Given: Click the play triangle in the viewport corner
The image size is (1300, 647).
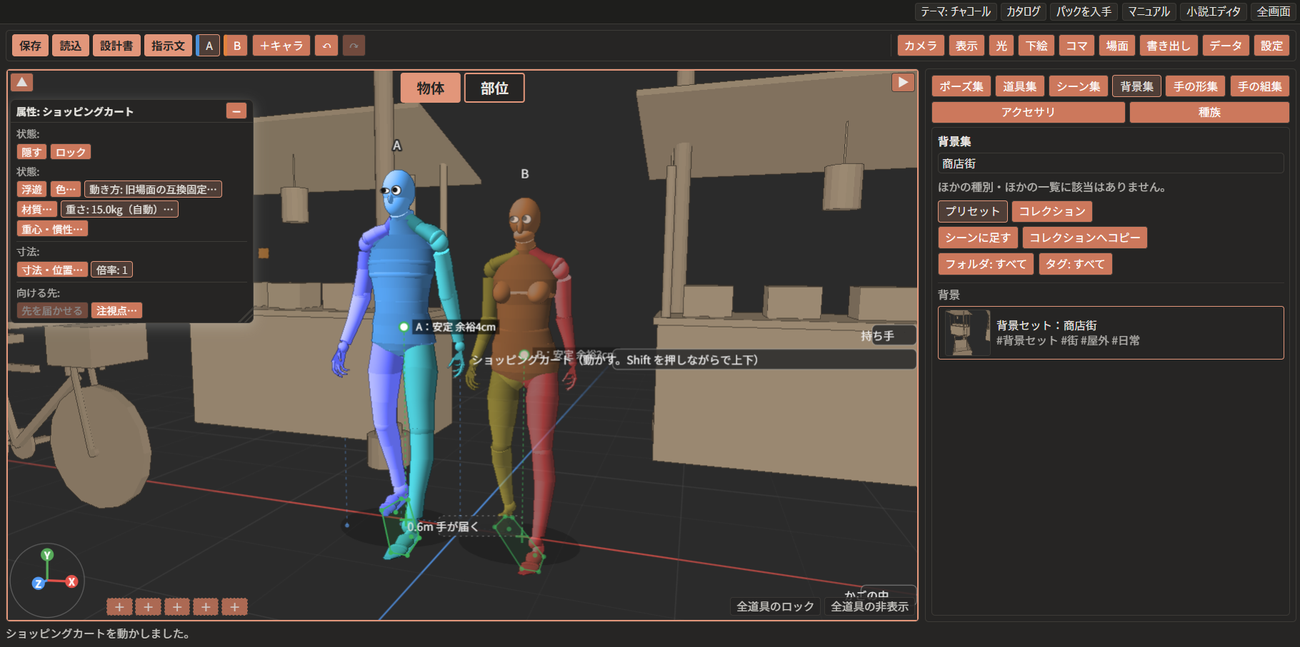Looking at the screenshot, I should pyautogui.click(x=903, y=82).
